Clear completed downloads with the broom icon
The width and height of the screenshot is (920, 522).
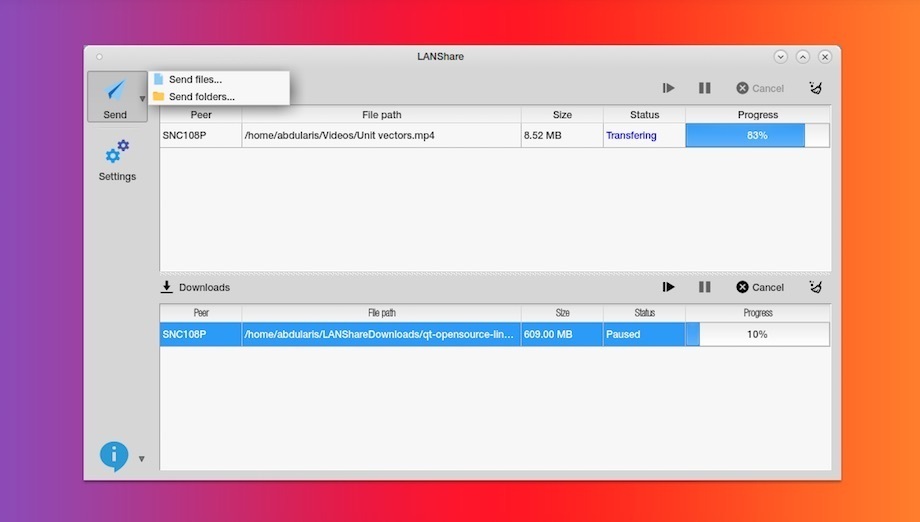point(816,287)
